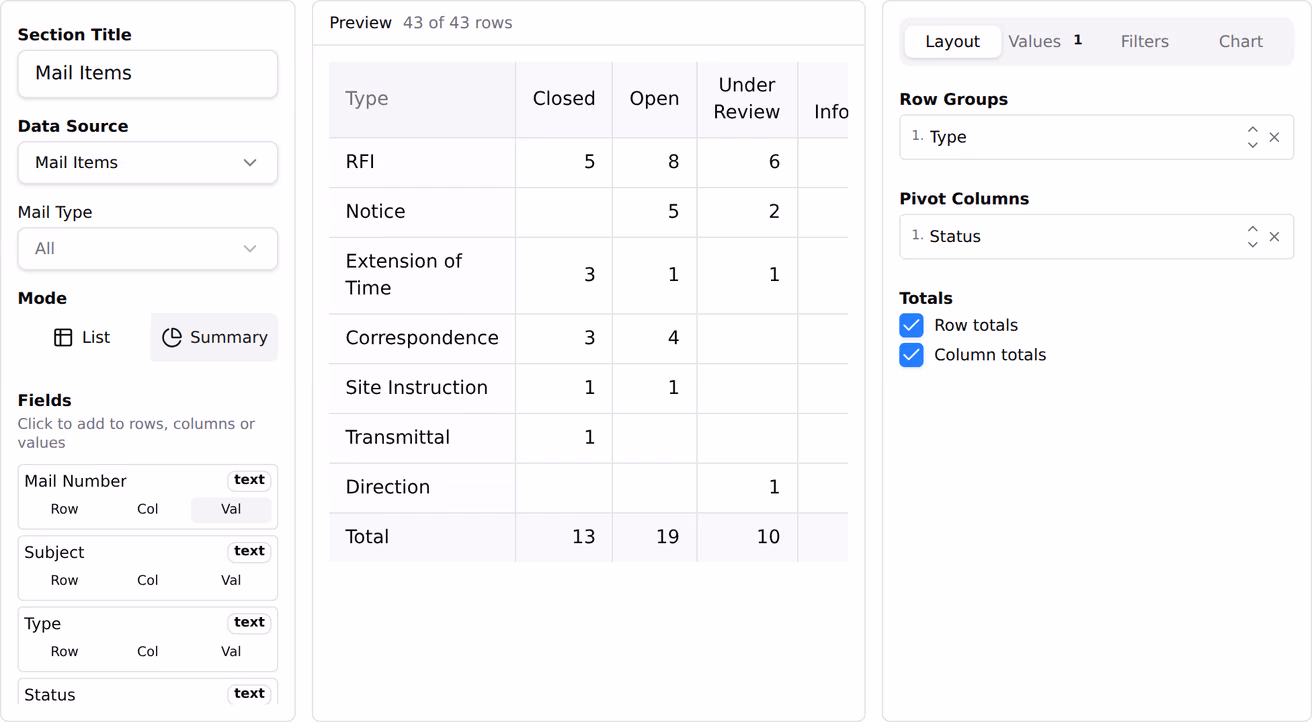Move Status pivot column down
This screenshot has width=1312, height=722.
click(1253, 244)
